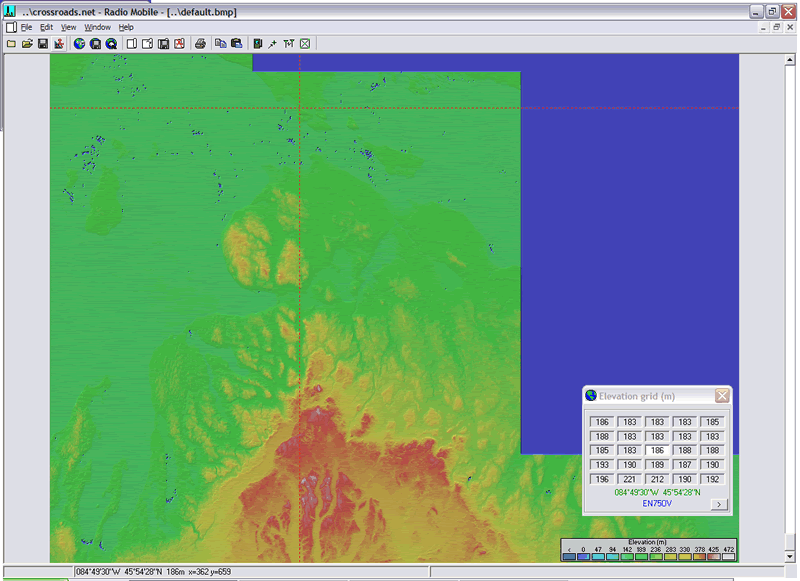Click the highlighted center cell showing 186

[x=656, y=451]
